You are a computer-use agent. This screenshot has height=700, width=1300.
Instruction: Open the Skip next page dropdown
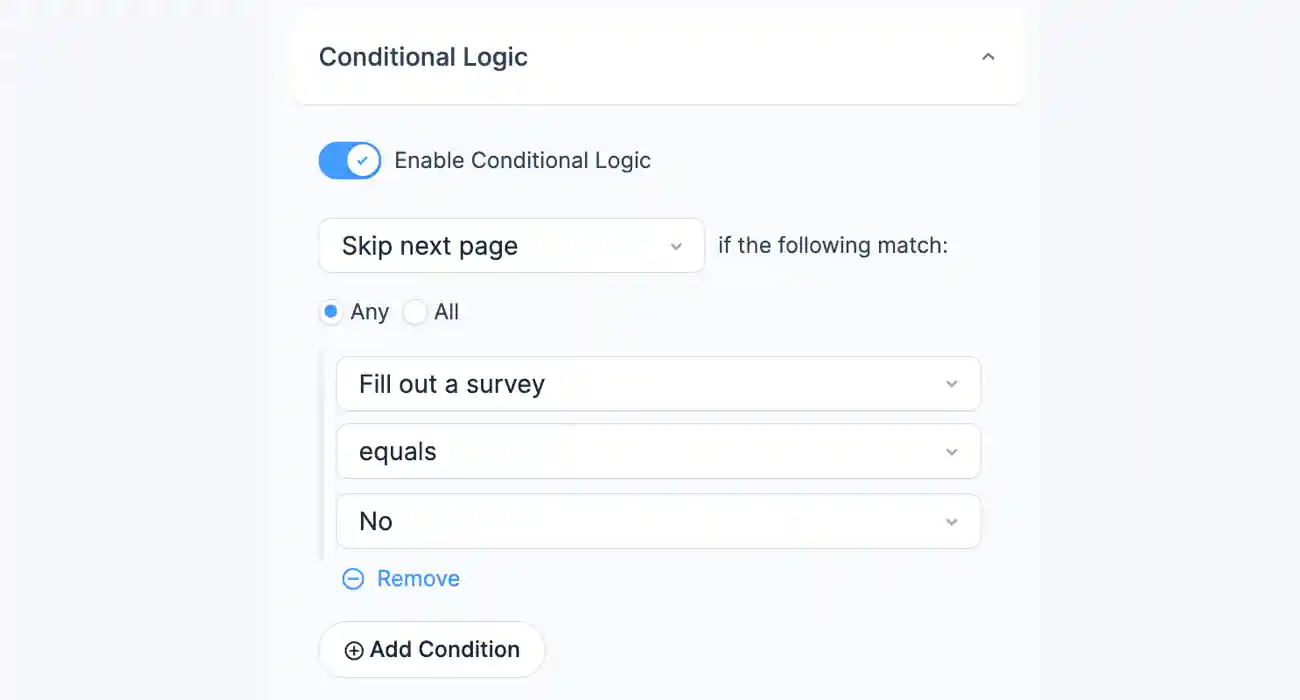point(510,245)
